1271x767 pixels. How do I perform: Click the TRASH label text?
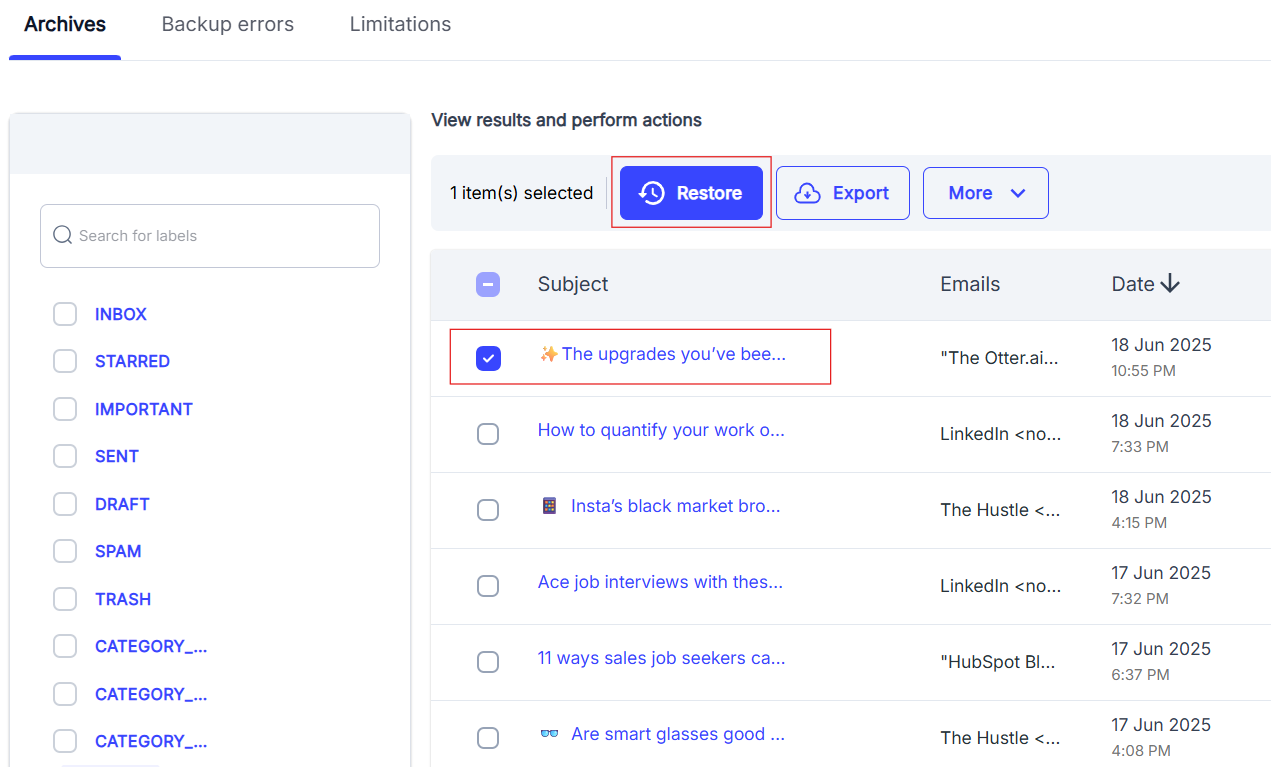[123, 599]
